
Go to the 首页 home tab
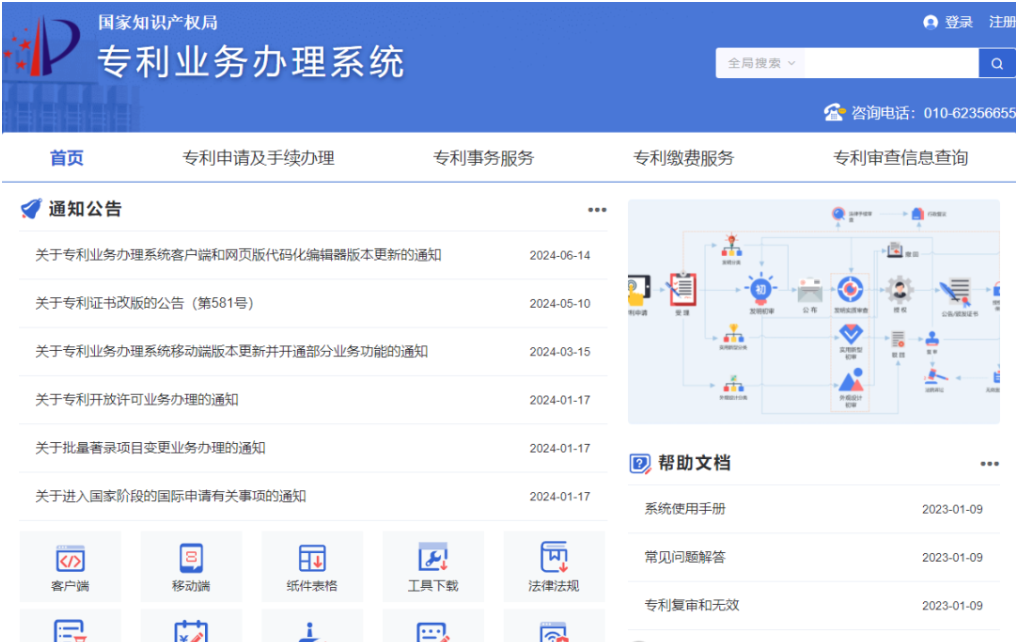pyautogui.click(x=67, y=158)
